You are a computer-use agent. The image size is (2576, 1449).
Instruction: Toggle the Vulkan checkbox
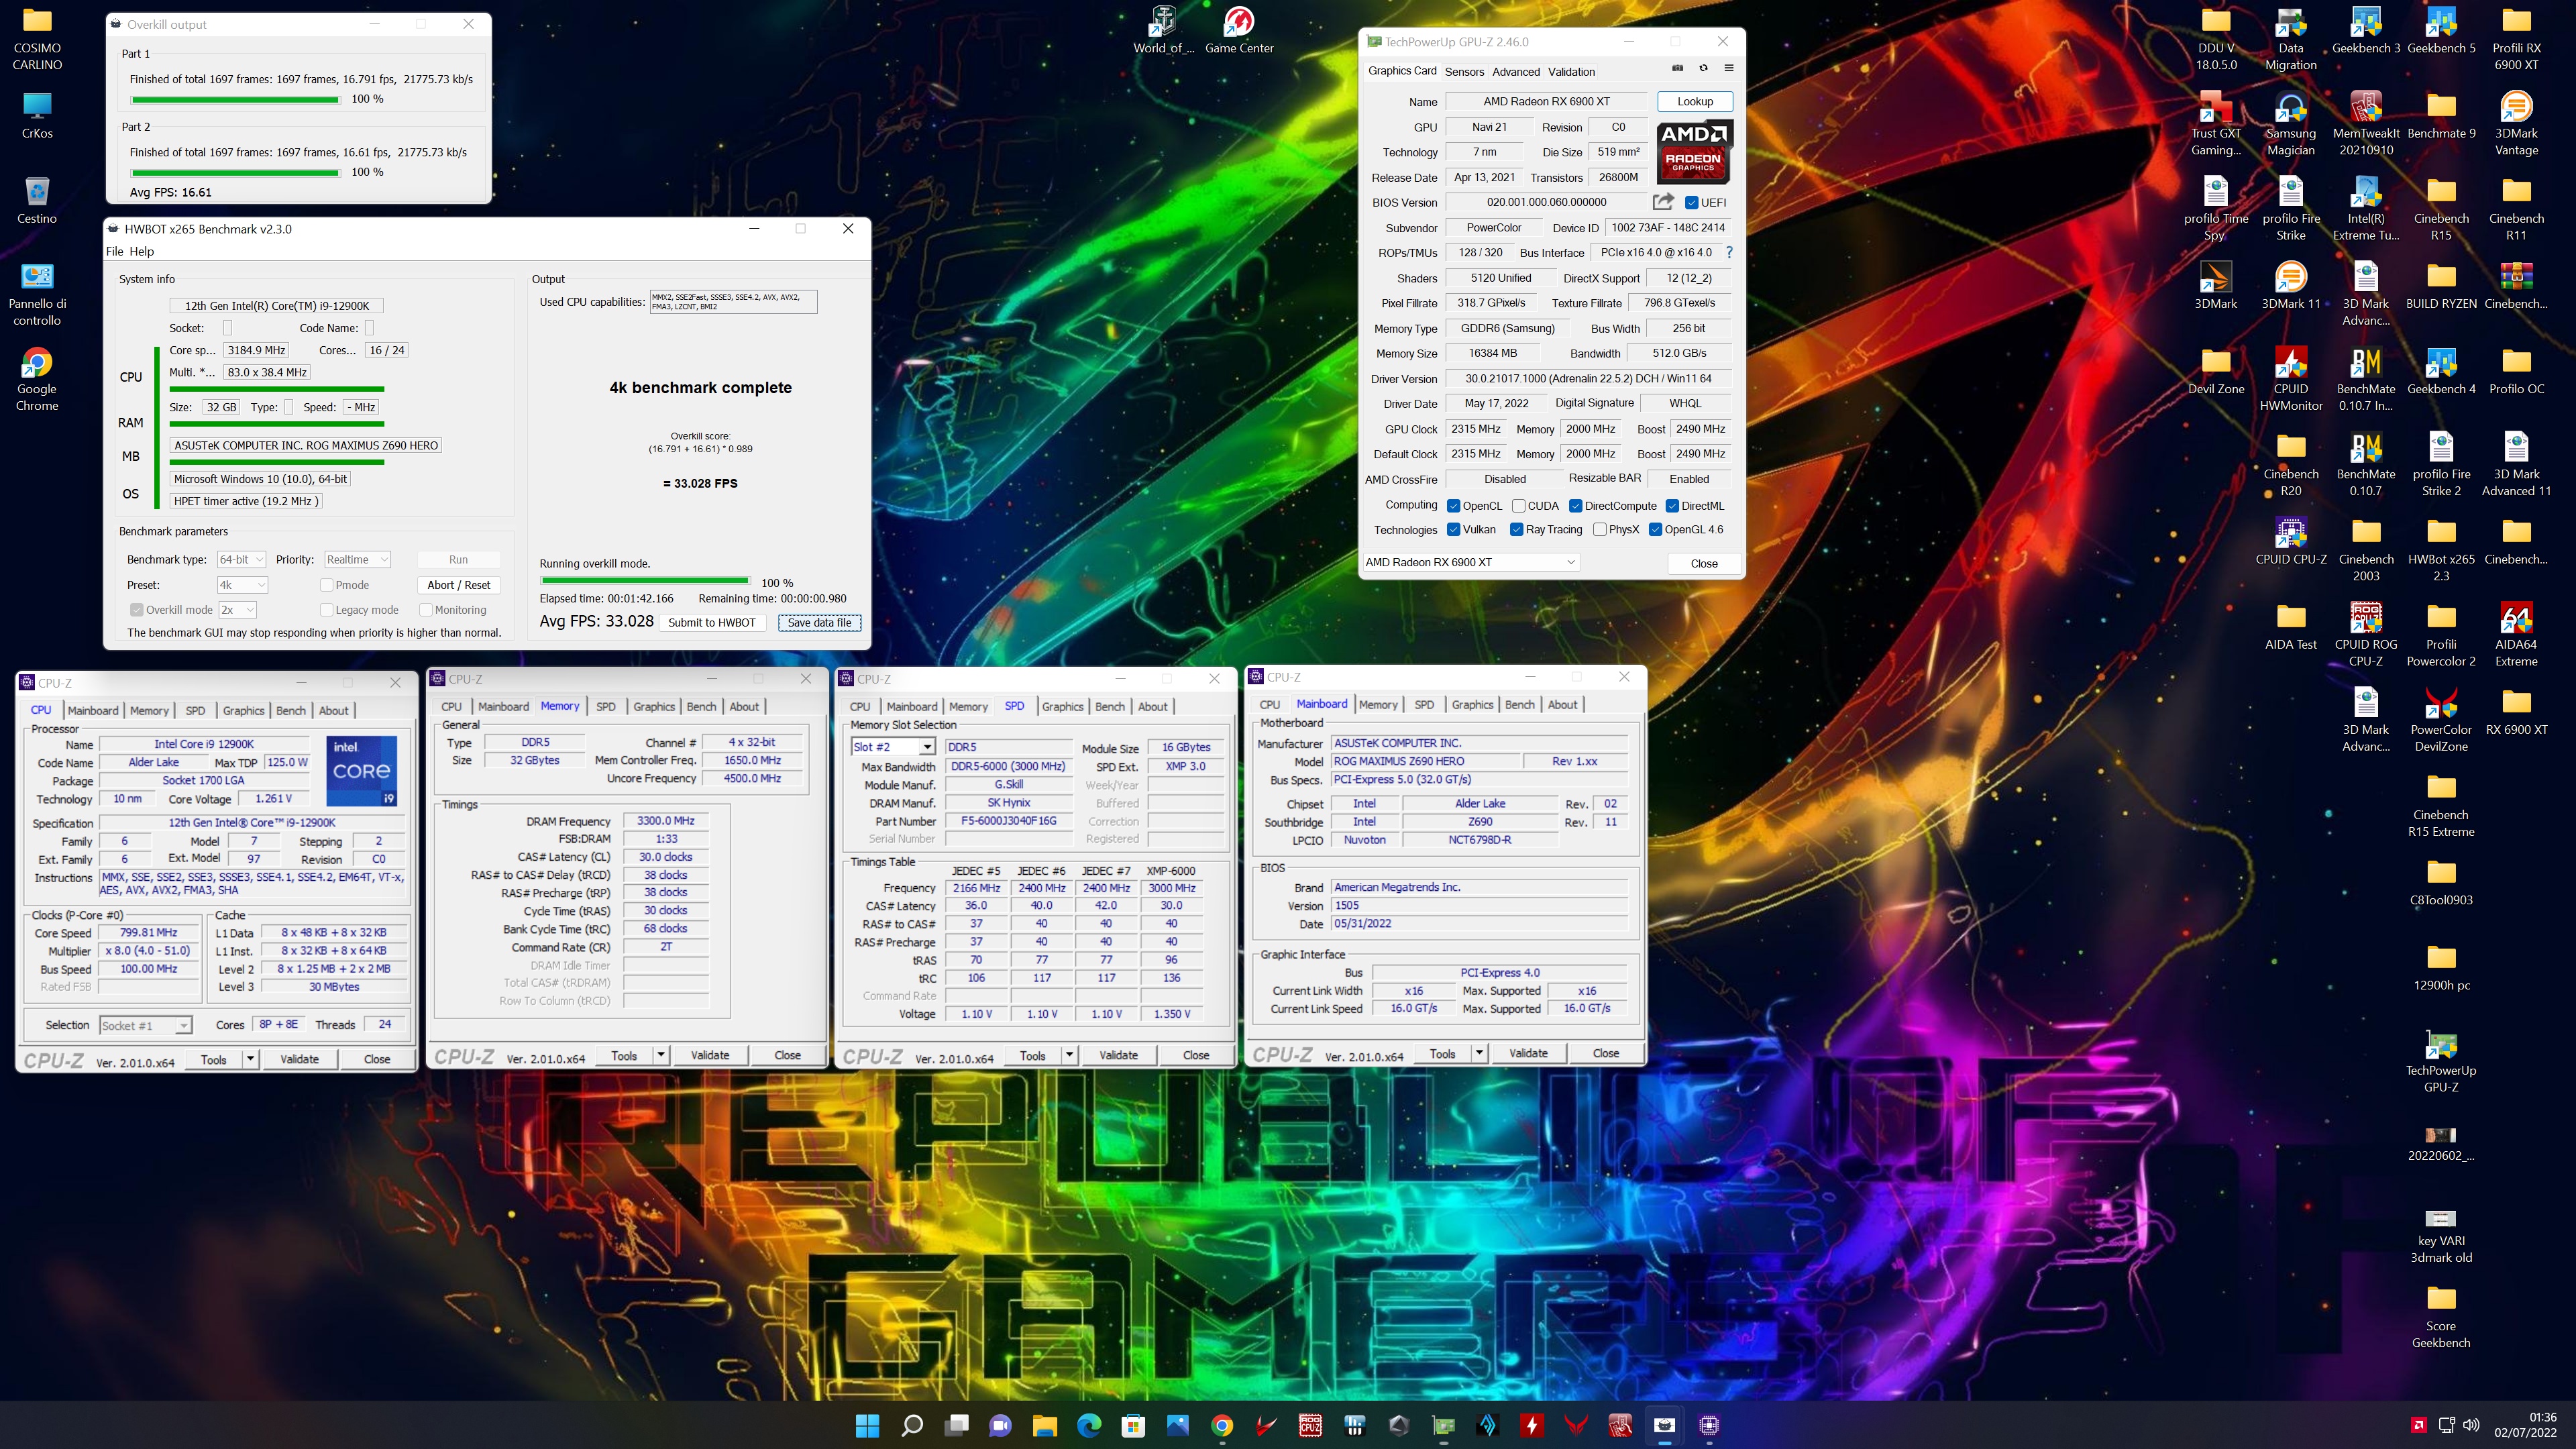[1453, 530]
